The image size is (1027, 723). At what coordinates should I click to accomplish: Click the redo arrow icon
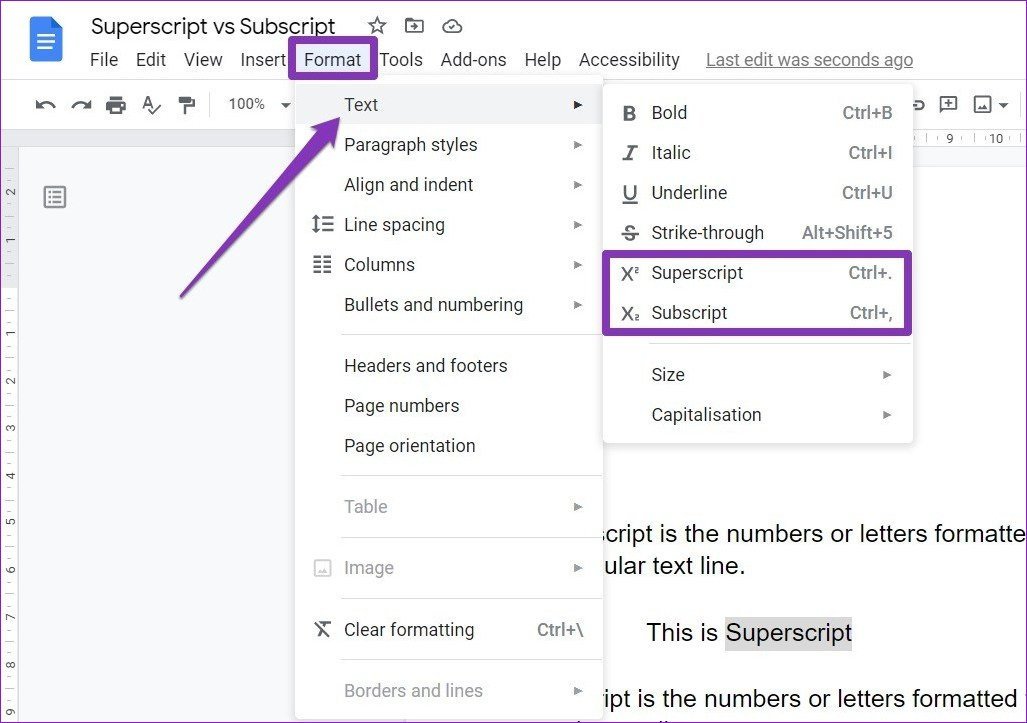tap(81, 105)
